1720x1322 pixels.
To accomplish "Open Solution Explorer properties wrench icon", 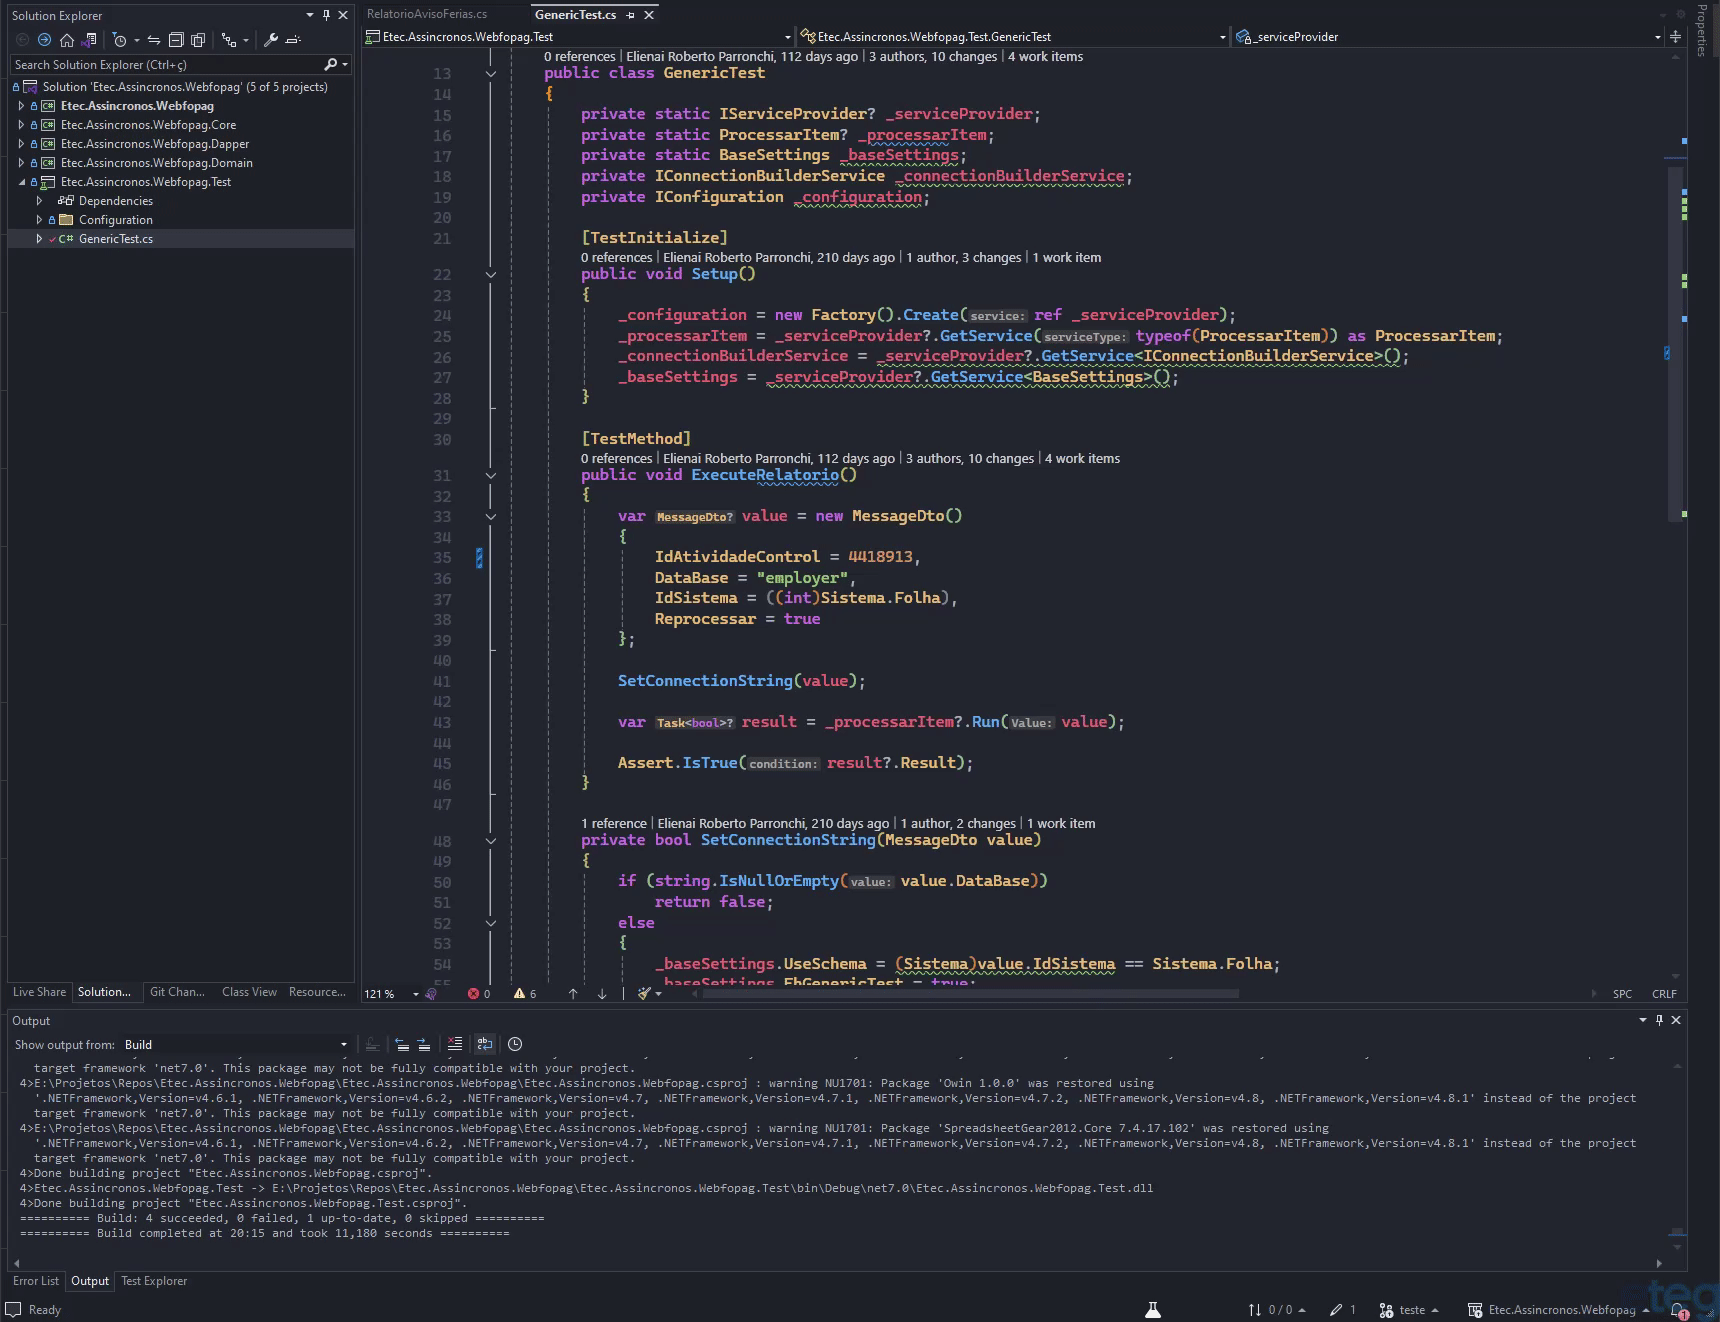I will click(271, 40).
